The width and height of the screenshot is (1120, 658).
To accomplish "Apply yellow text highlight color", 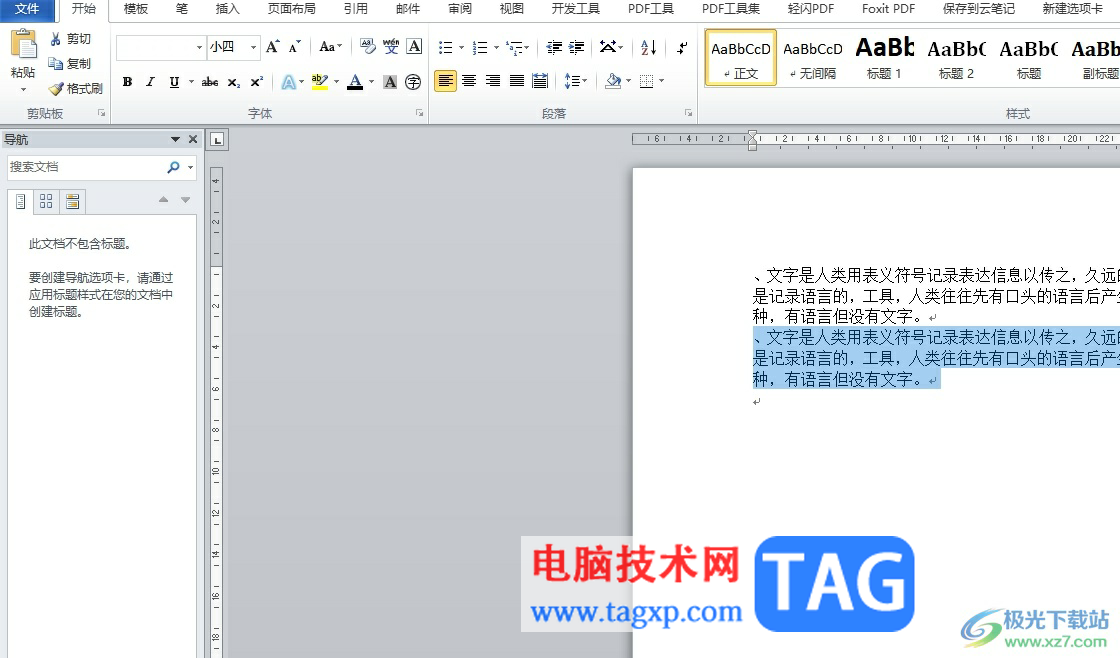I will (x=320, y=82).
